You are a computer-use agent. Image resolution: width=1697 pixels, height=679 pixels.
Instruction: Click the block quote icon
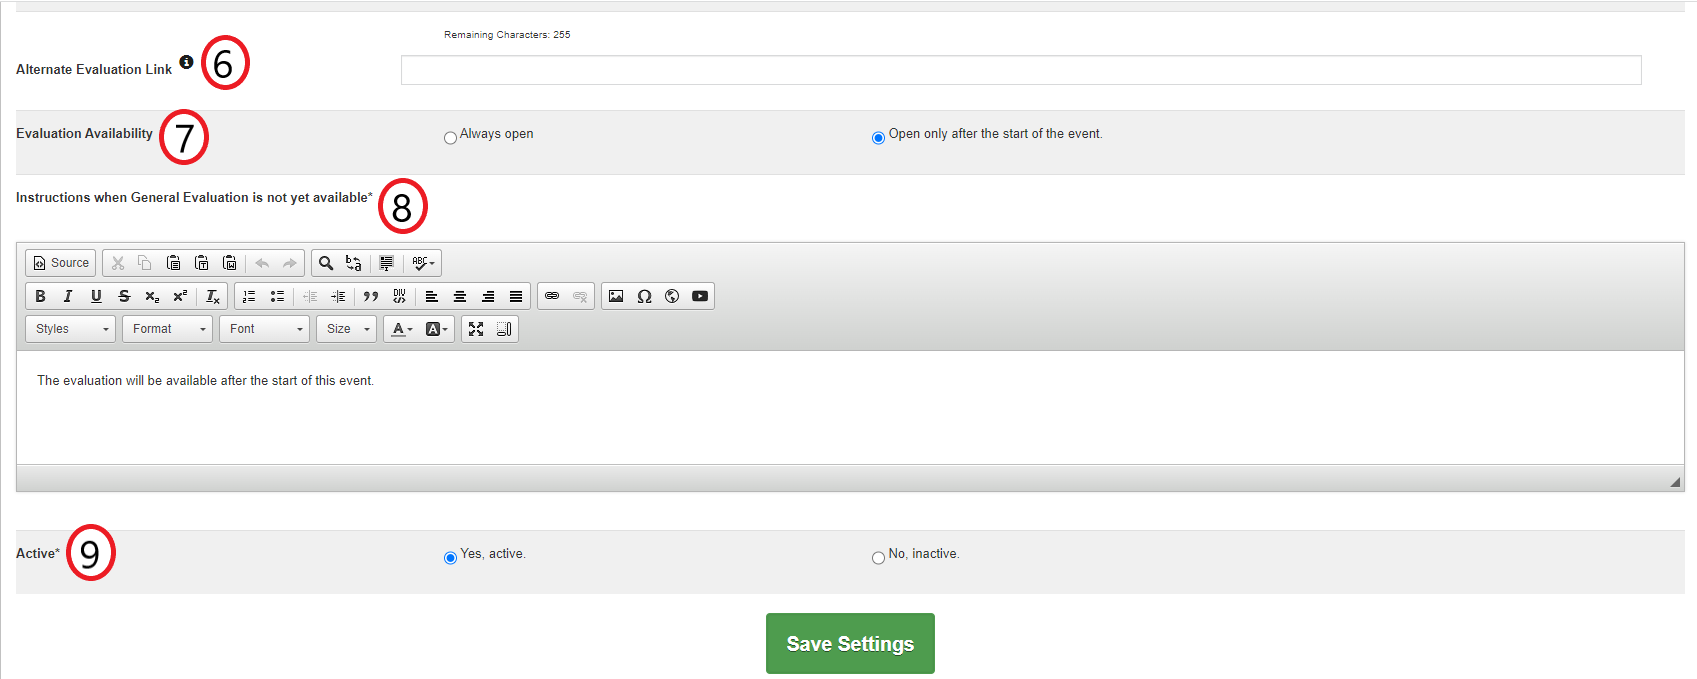(371, 296)
